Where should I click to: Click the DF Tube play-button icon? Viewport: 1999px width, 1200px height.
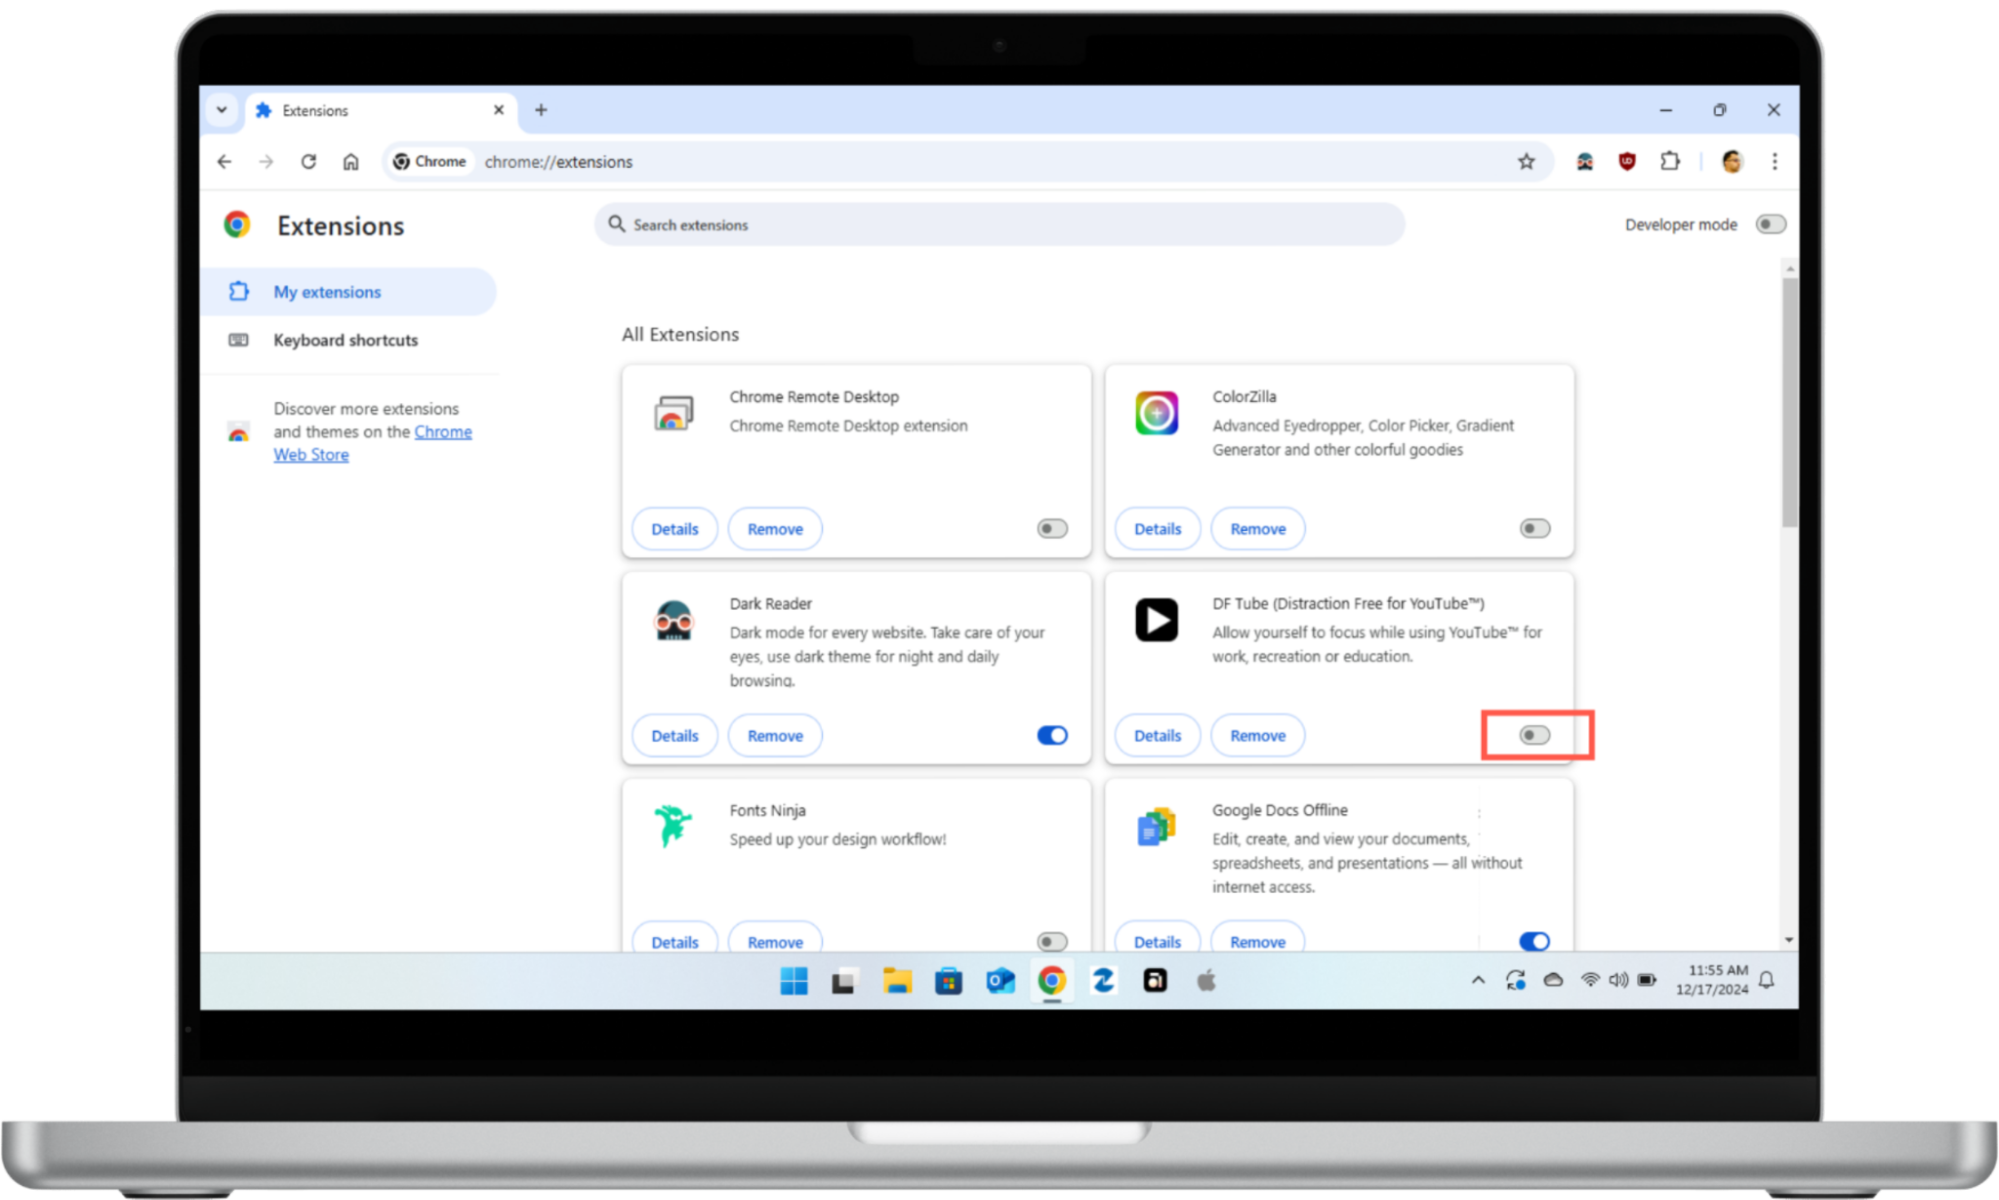pos(1156,620)
